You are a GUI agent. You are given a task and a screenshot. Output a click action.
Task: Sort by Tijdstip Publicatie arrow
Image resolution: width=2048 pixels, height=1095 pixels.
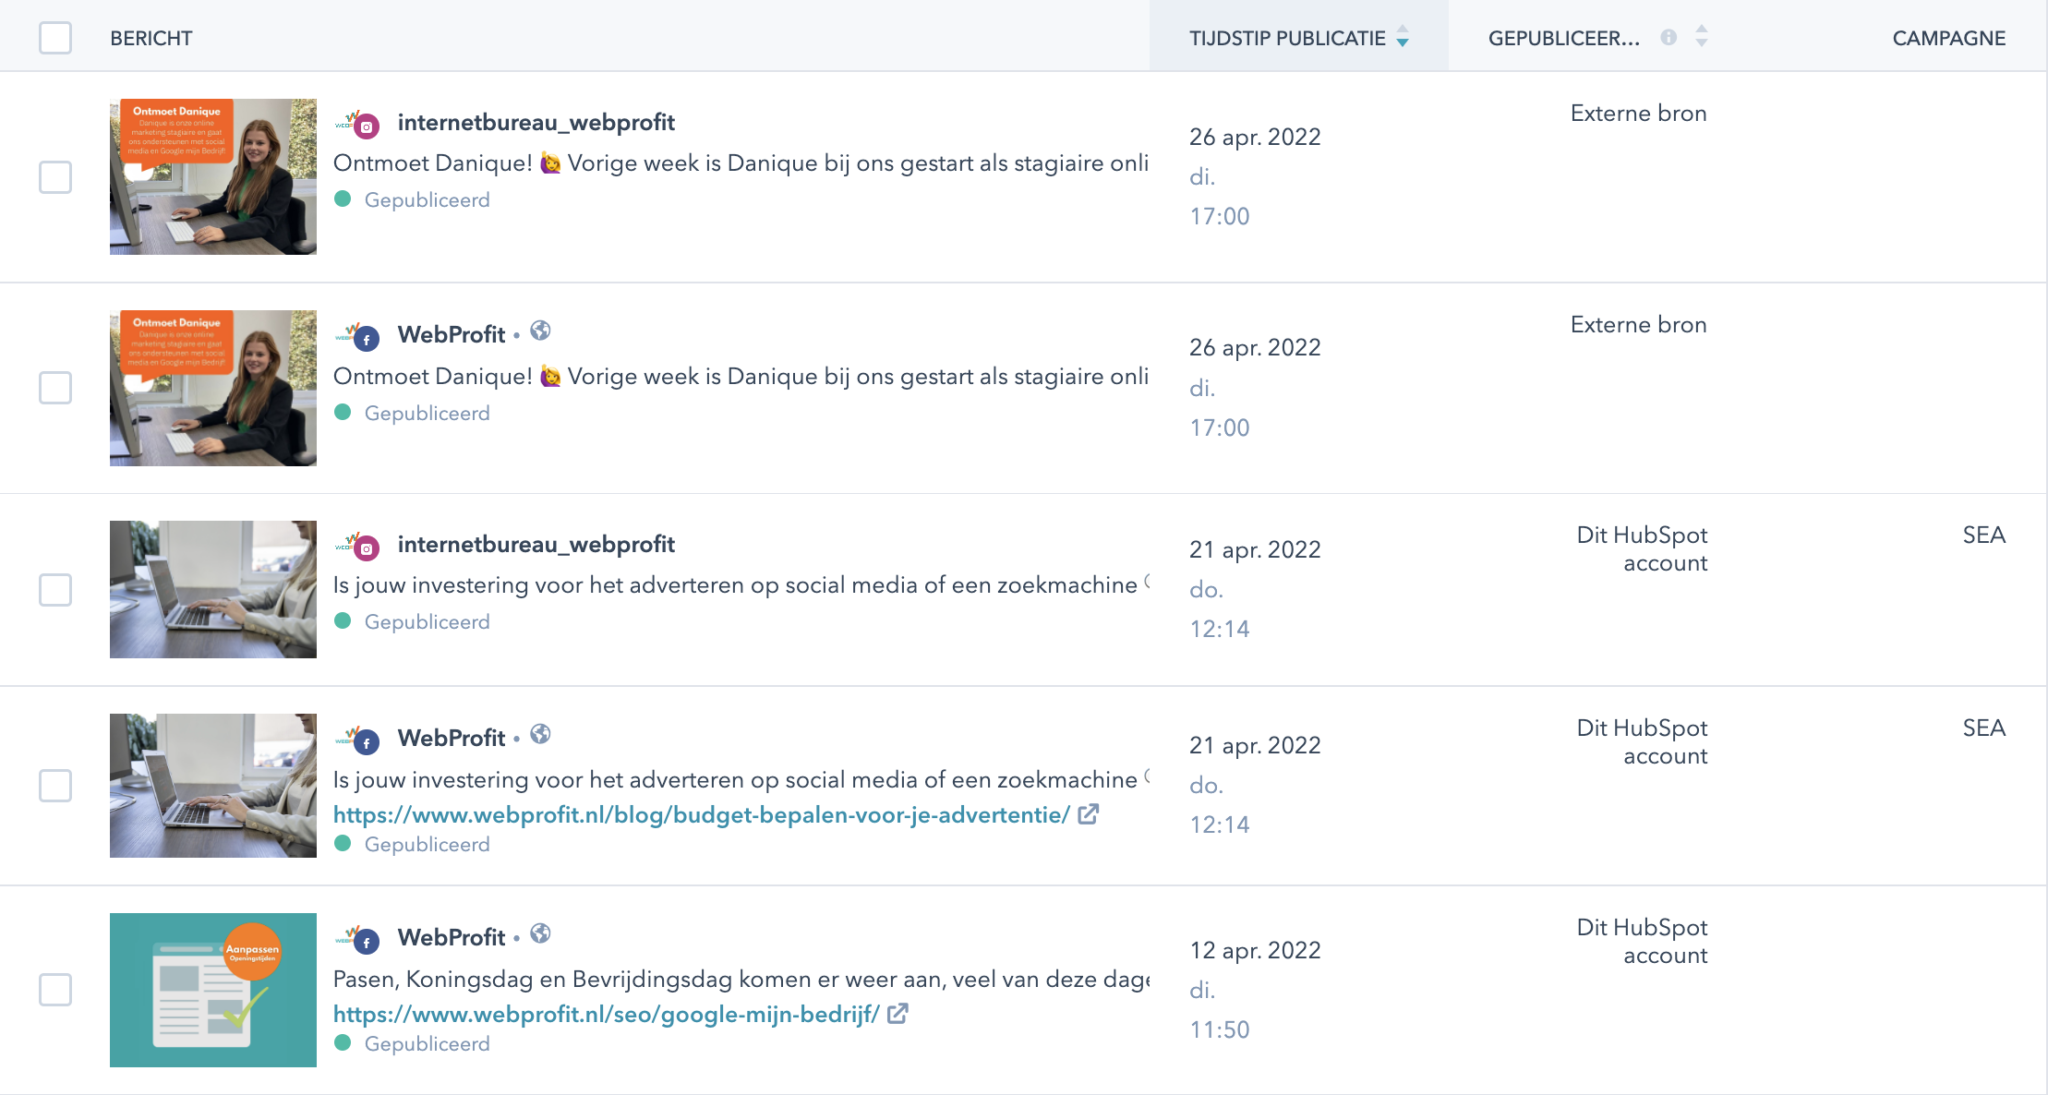click(x=1402, y=38)
